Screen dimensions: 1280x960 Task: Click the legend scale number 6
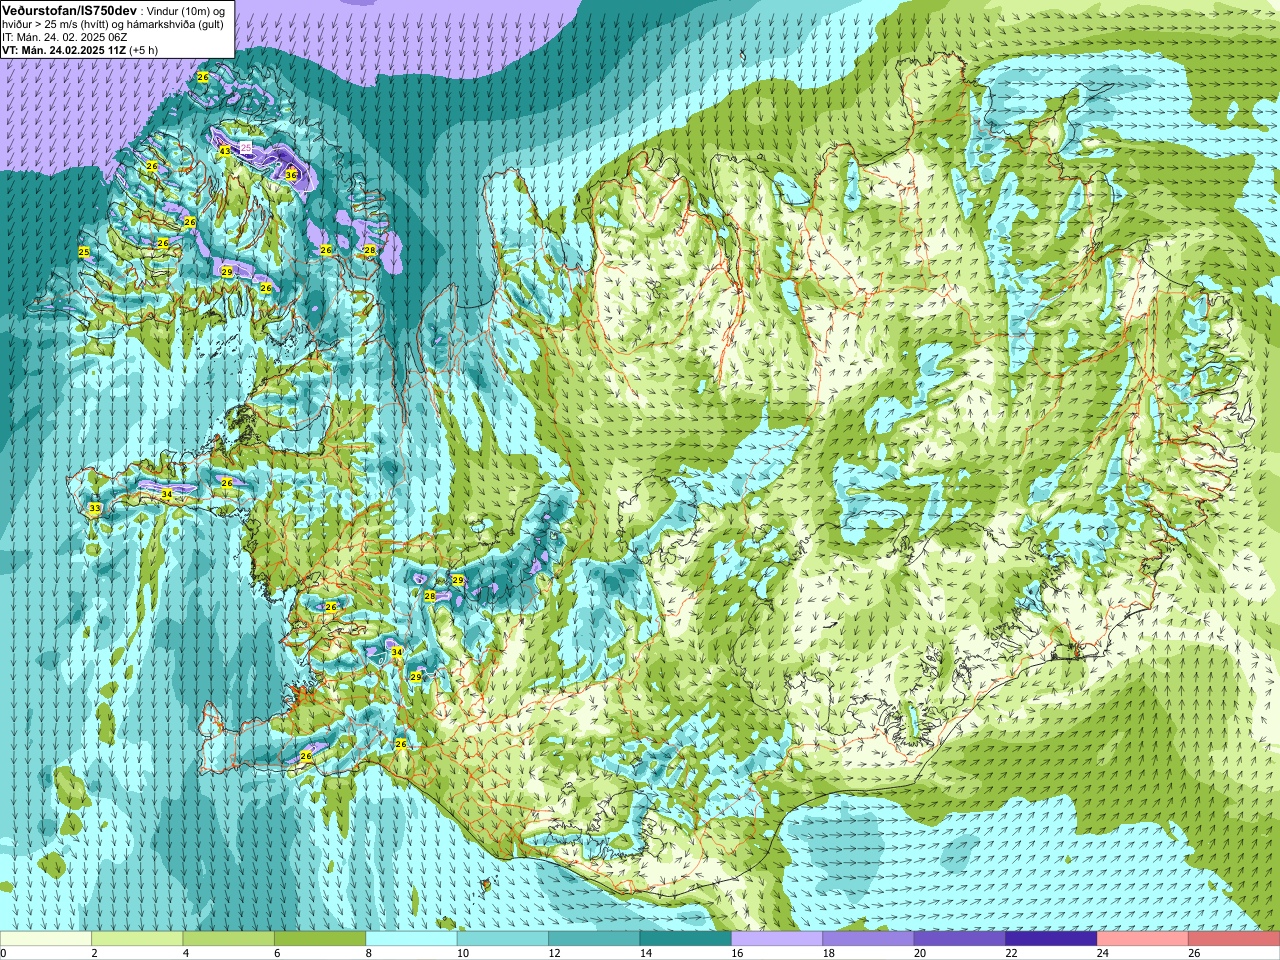(277, 954)
